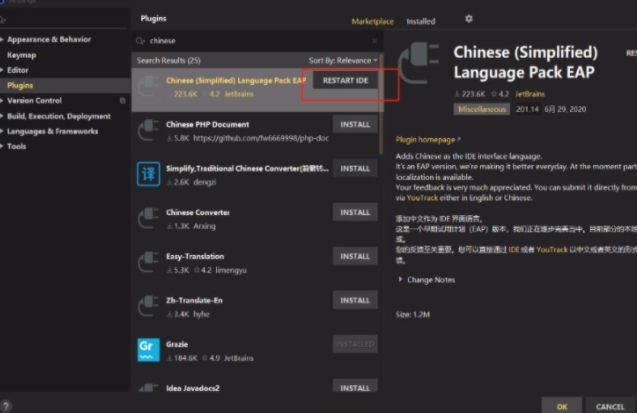Click the Chinese PHP Document plugin icon

(148, 131)
